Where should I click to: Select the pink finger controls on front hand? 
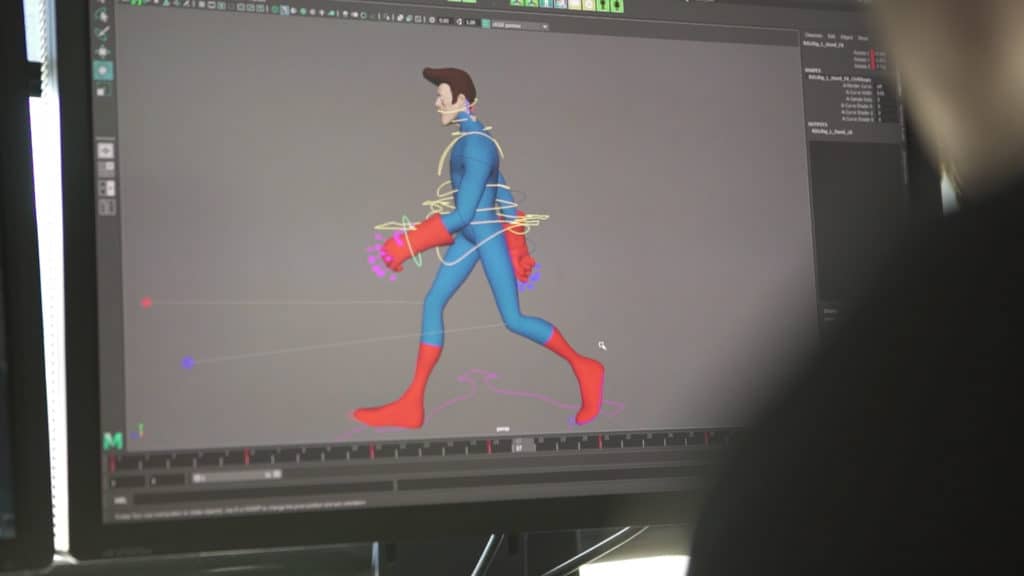pyautogui.click(x=383, y=256)
